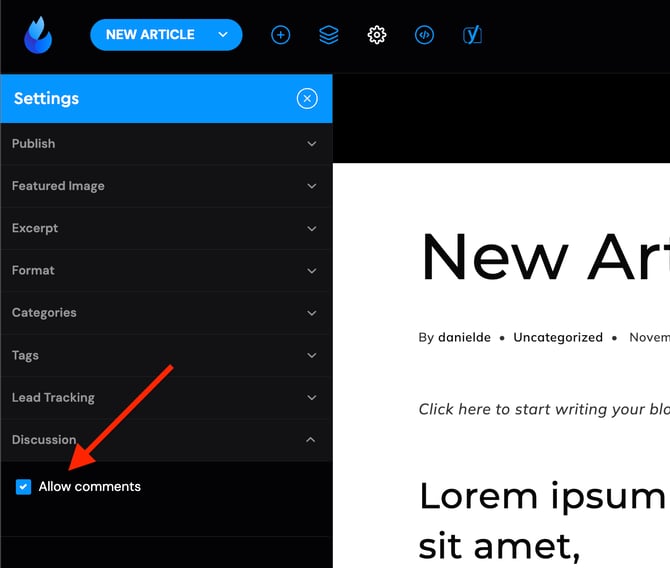Screen dimensions: 670x568
Task: Click the blue flame logo icon
Action: pos(38,35)
